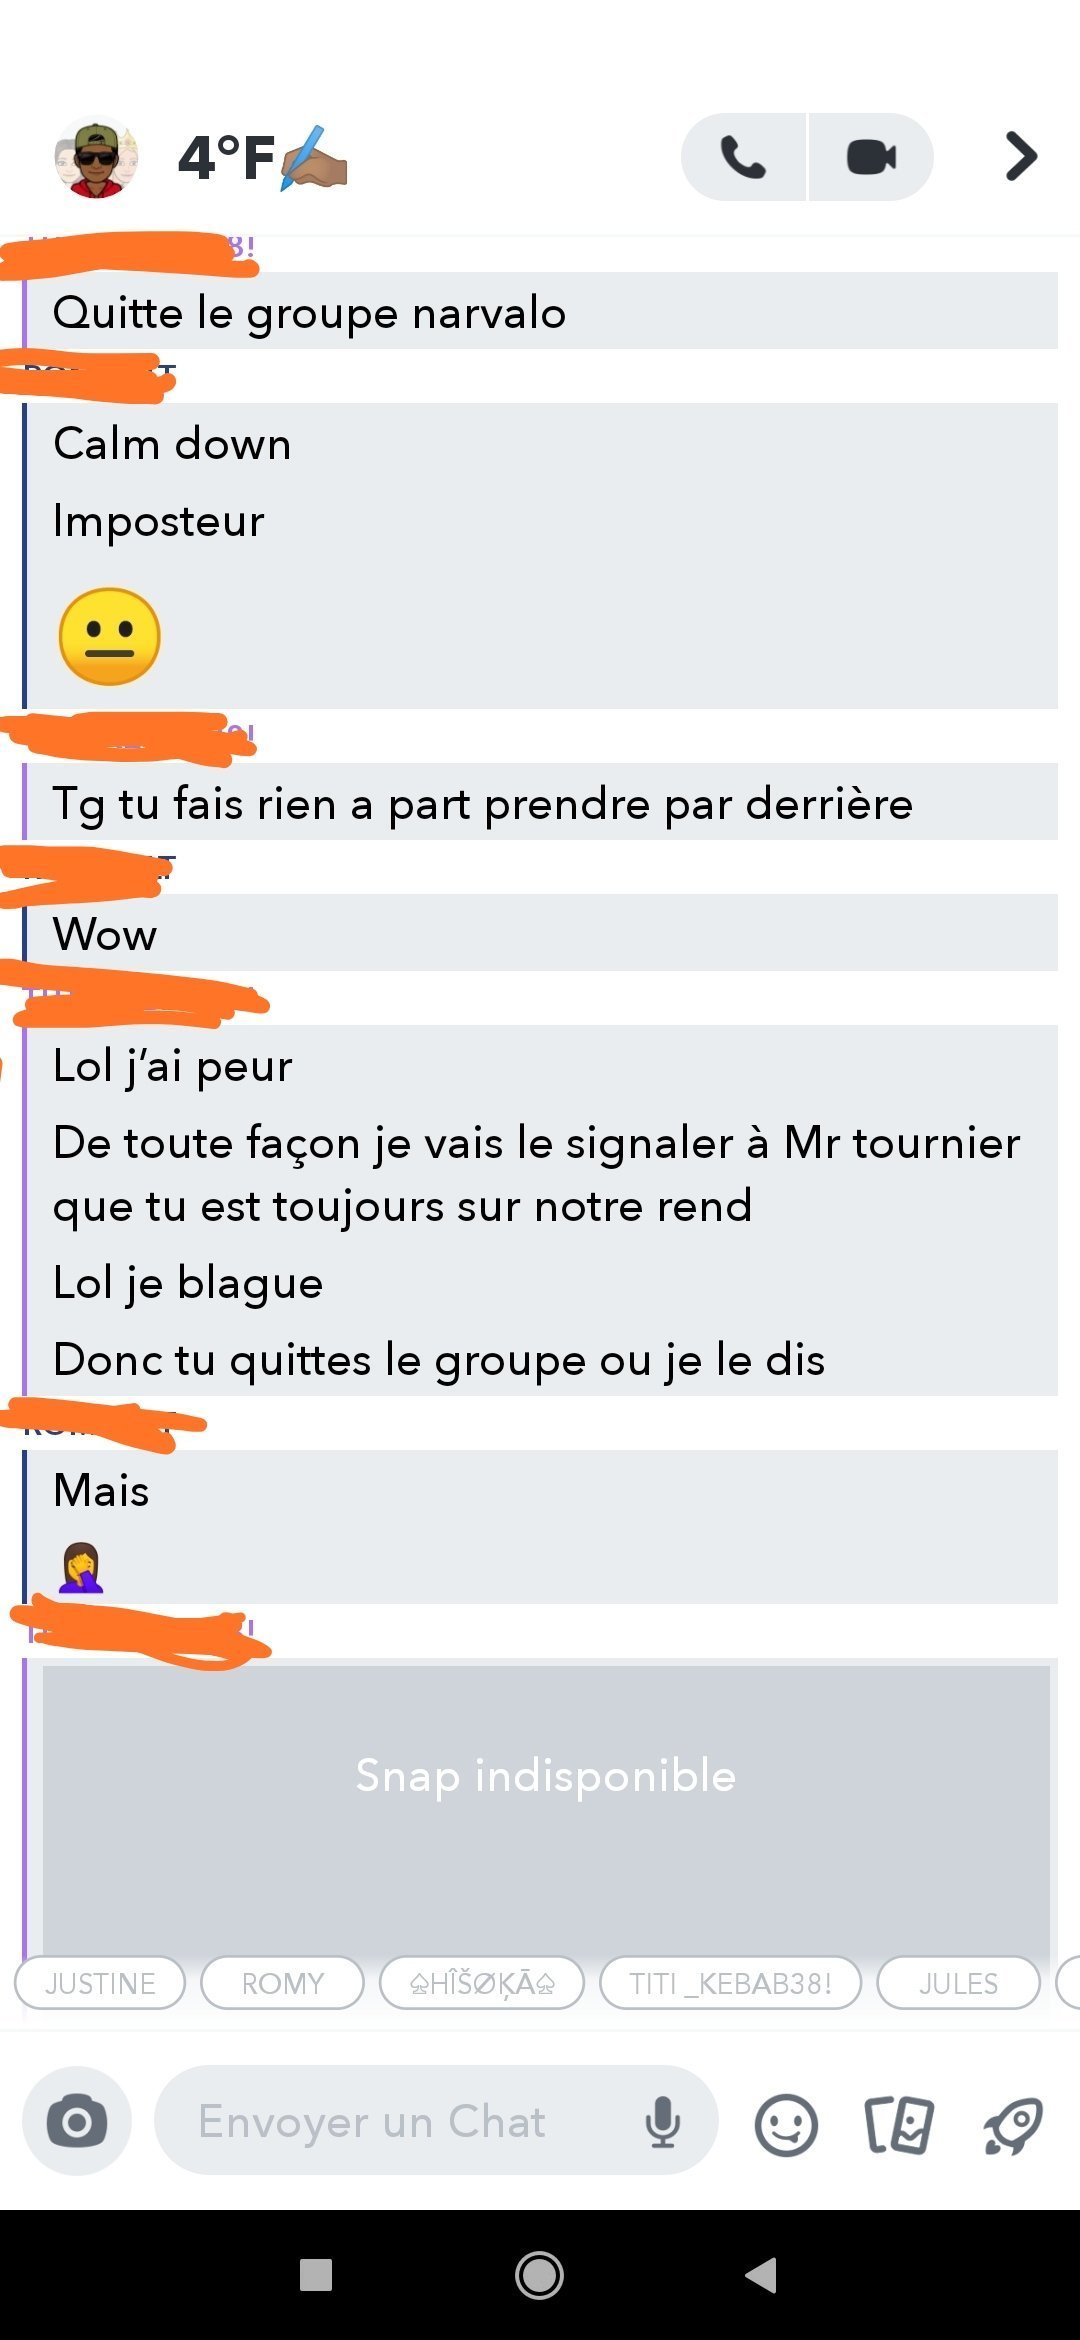Screen dimensions: 1080x2340
Task: Open the camera from chat bar
Action: click(x=77, y=2121)
